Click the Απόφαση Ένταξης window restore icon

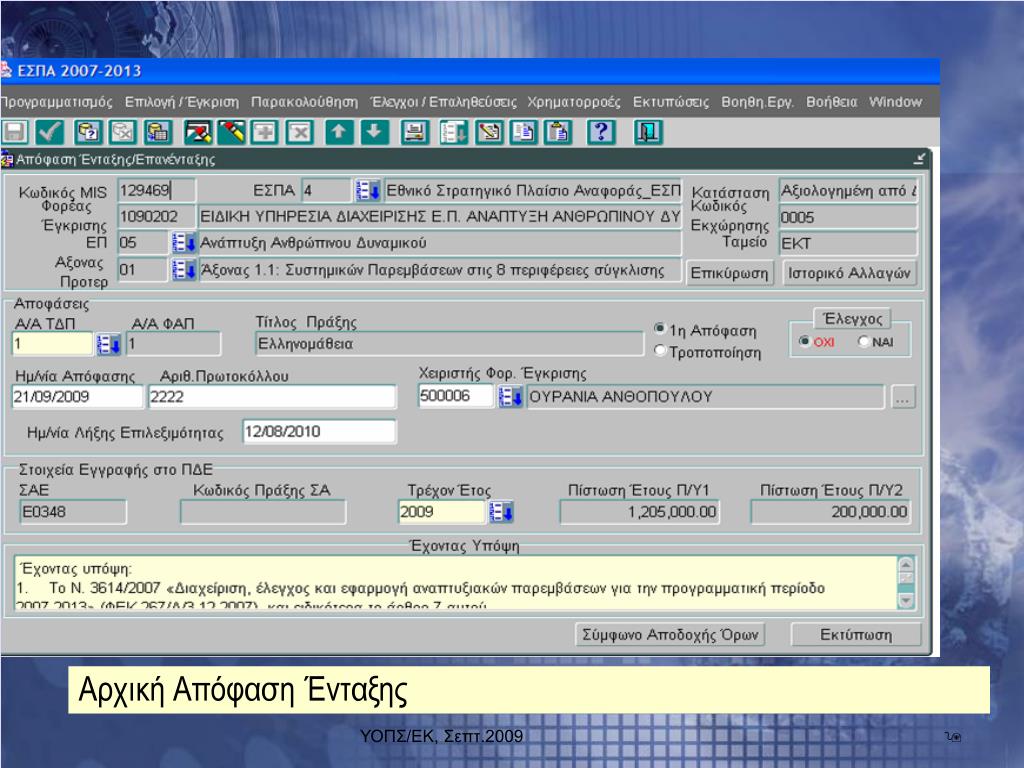(920, 159)
